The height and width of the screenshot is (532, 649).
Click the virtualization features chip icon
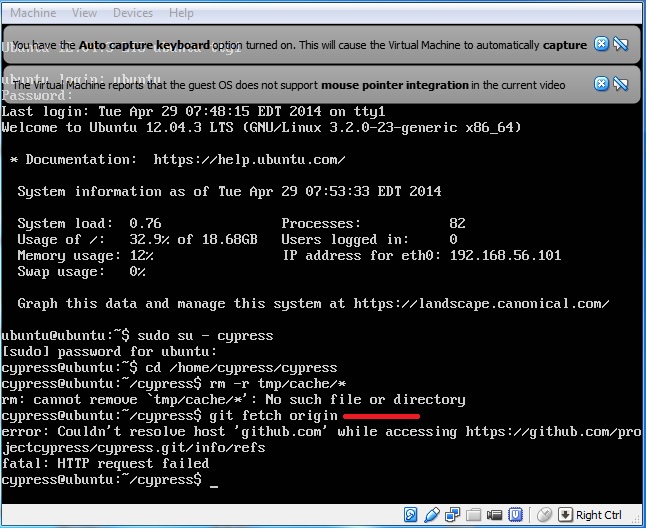(515, 515)
